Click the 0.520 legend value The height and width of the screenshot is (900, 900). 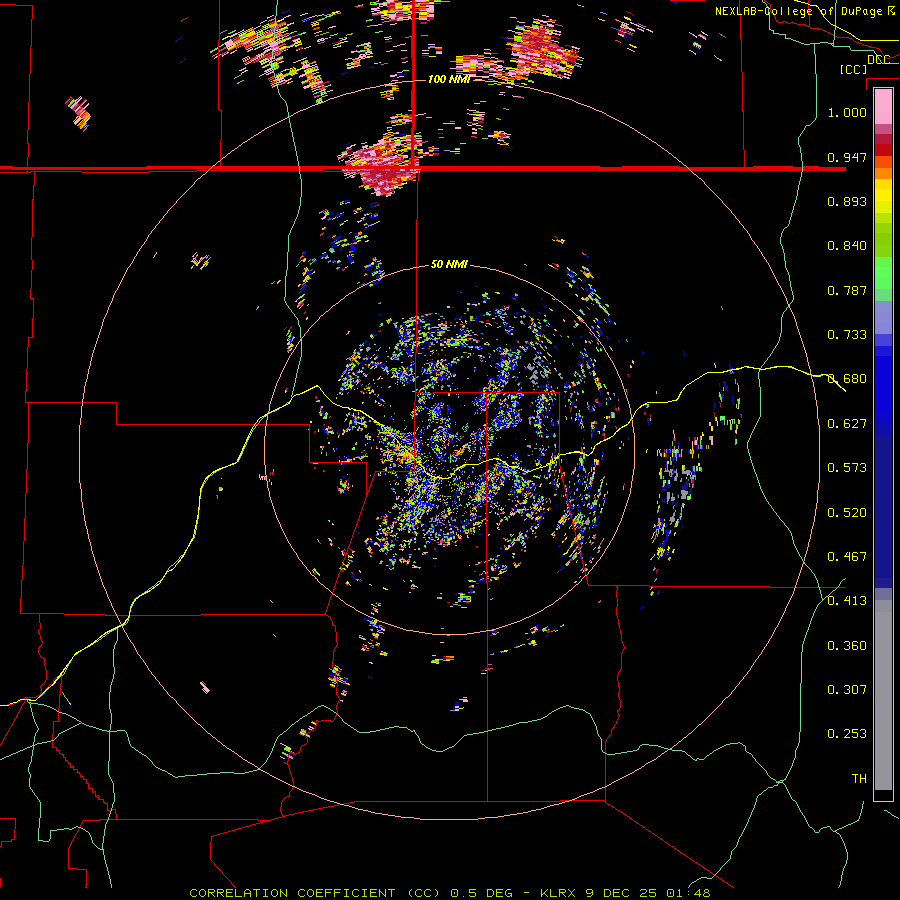[847, 513]
